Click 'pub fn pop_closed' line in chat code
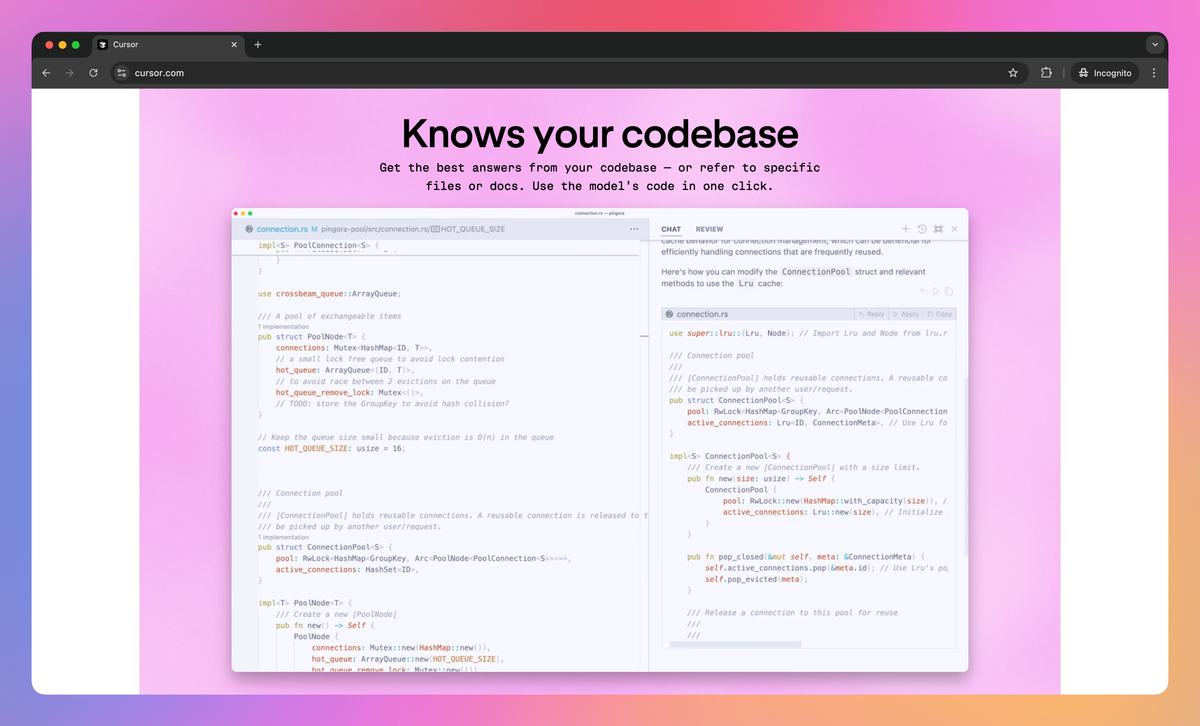This screenshot has height=726, width=1200. (806, 556)
